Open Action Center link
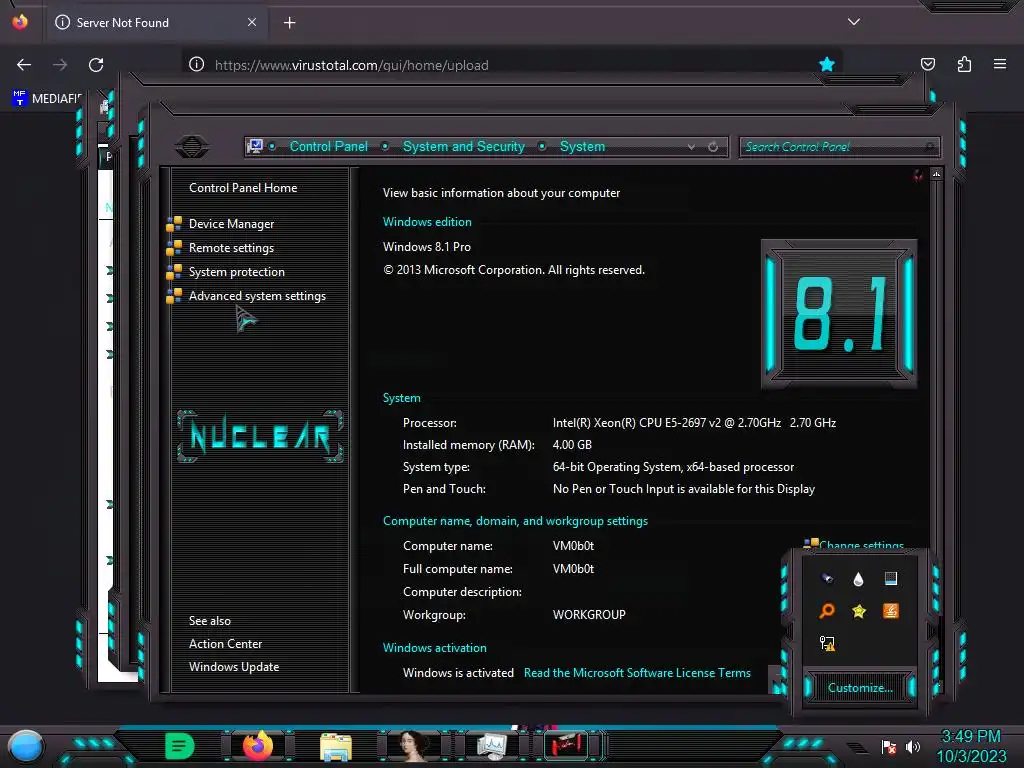The width and height of the screenshot is (1024, 768). coord(225,644)
